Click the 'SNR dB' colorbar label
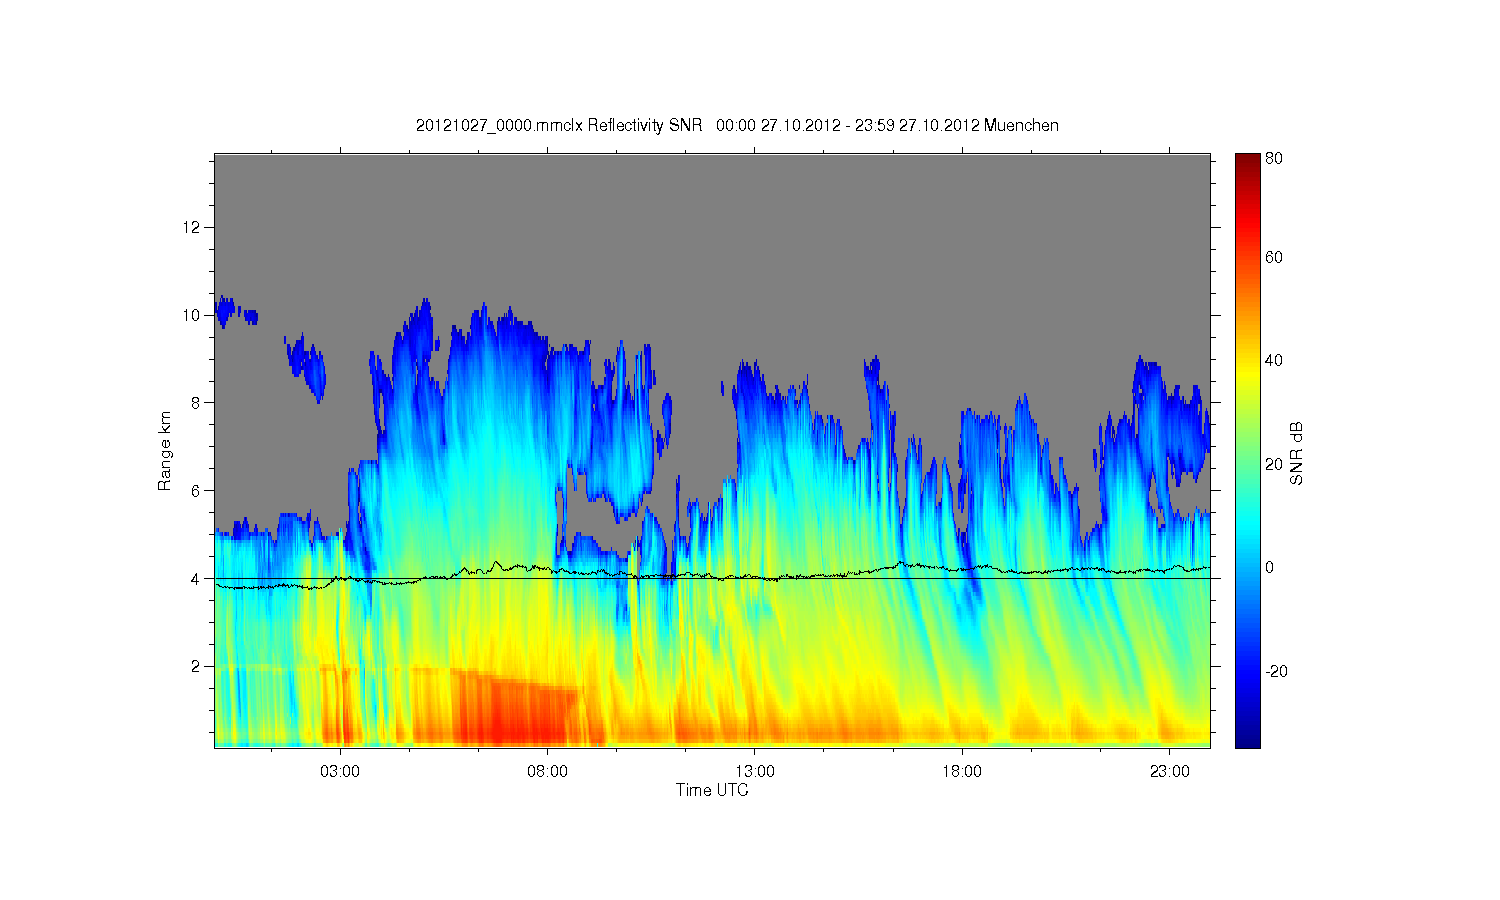The width and height of the screenshot is (1500, 900). (x=1296, y=453)
